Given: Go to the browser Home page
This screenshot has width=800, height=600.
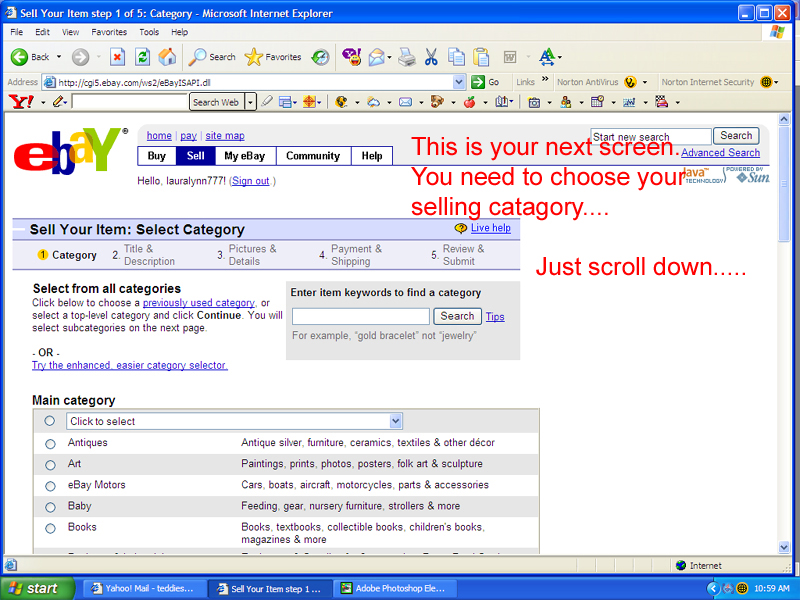Looking at the screenshot, I should click(167, 57).
